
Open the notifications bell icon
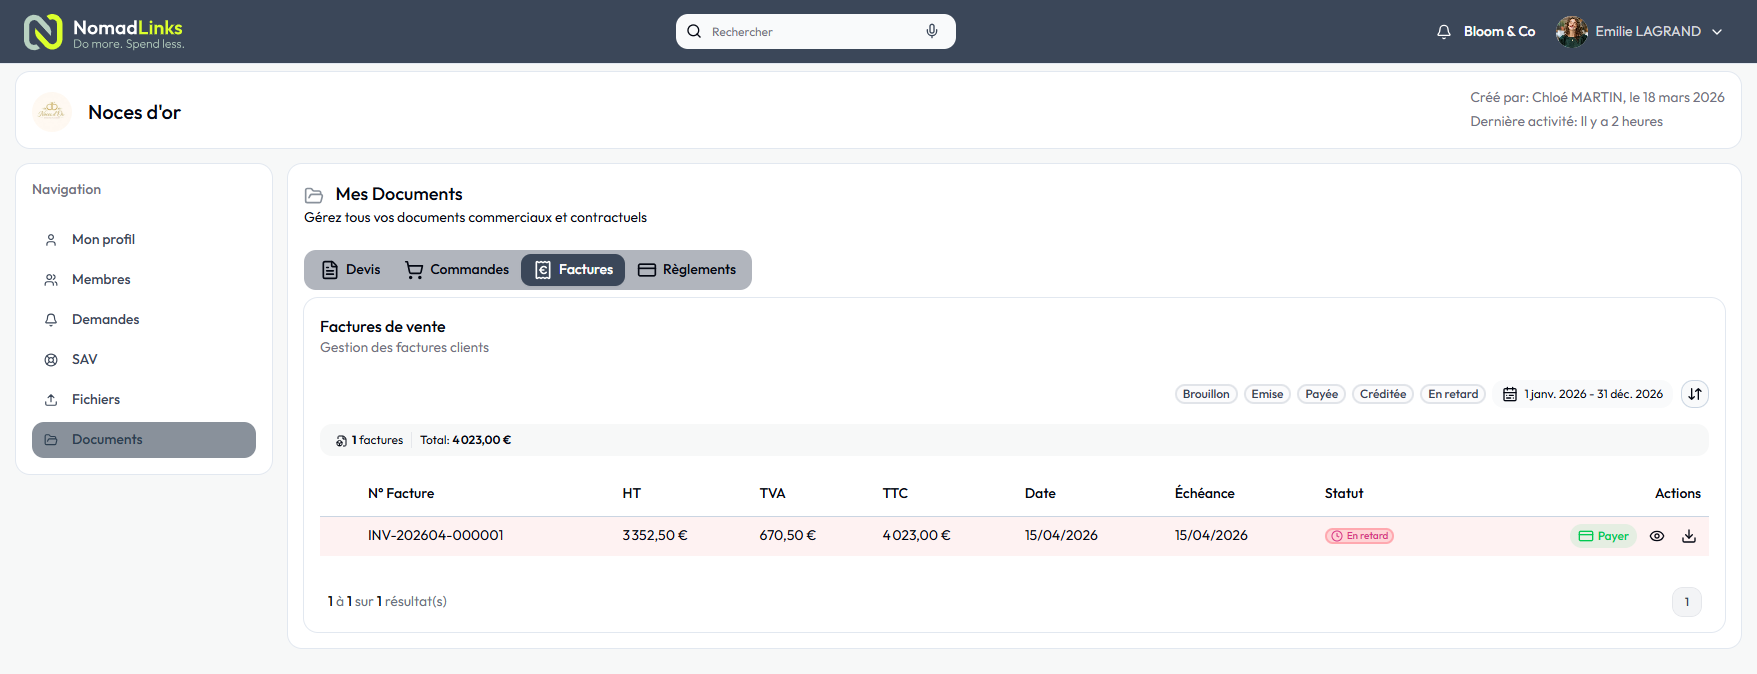click(1444, 32)
